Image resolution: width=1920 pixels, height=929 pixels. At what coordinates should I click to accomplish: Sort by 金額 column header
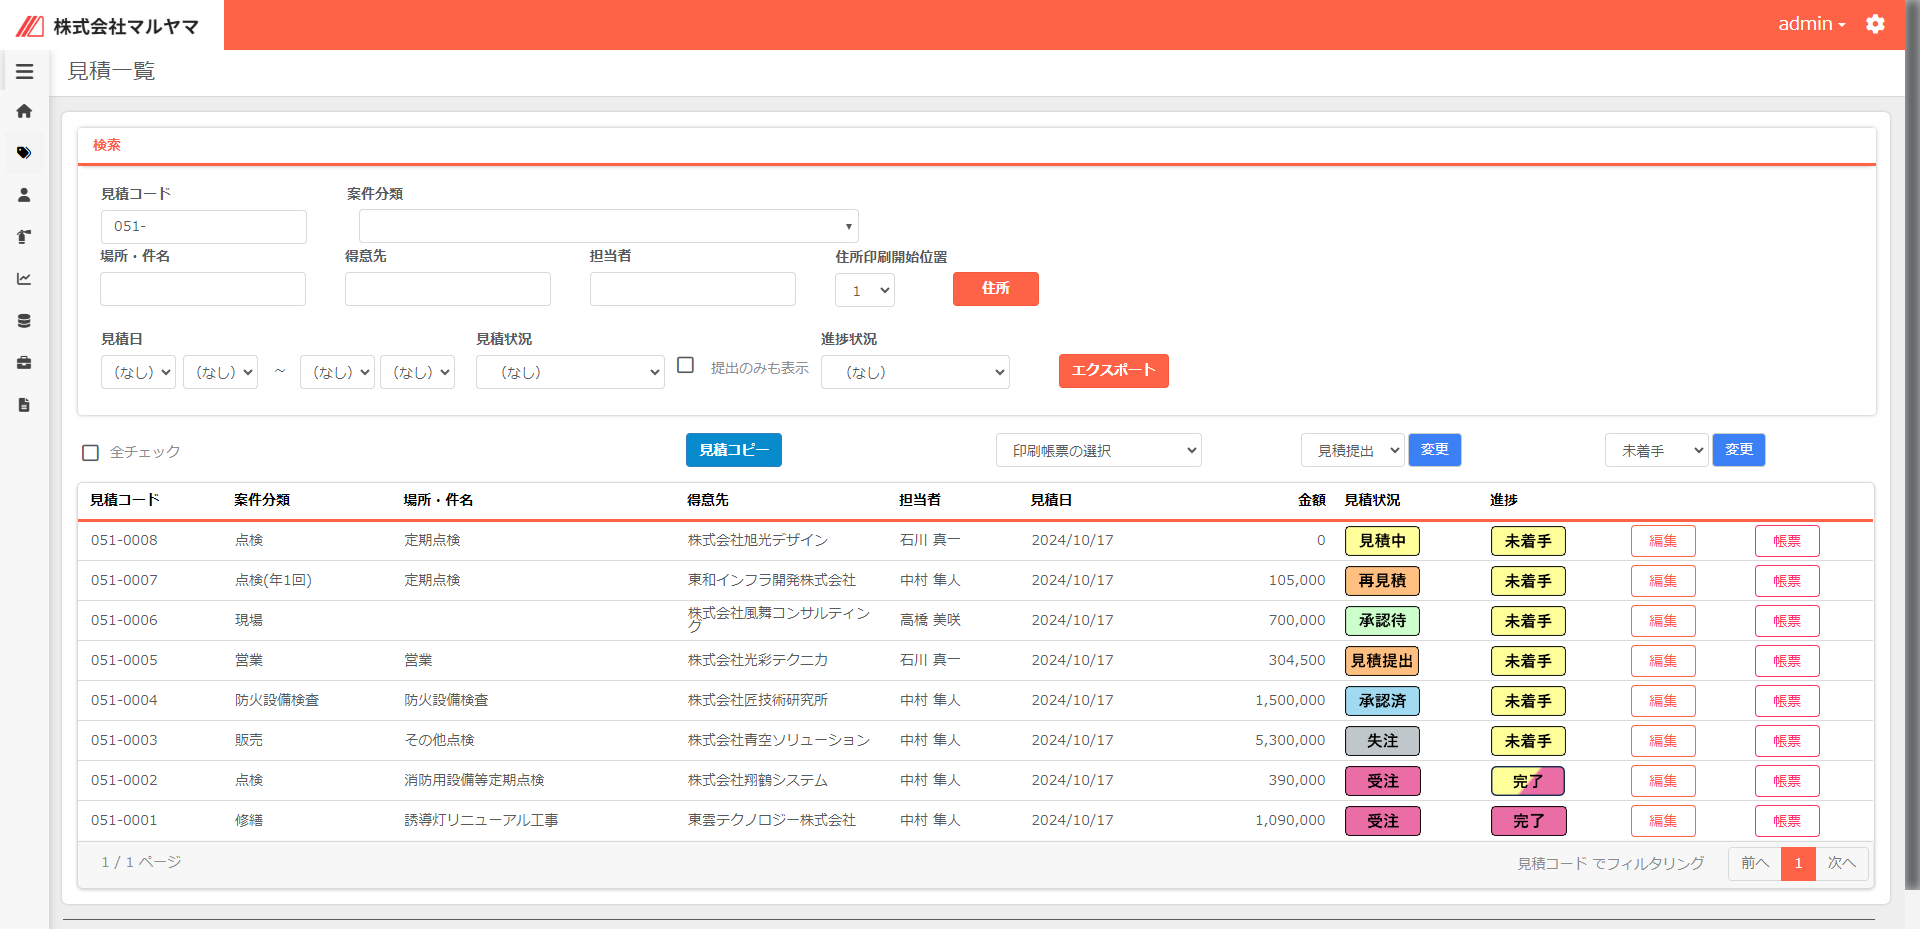pos(1312,500)
